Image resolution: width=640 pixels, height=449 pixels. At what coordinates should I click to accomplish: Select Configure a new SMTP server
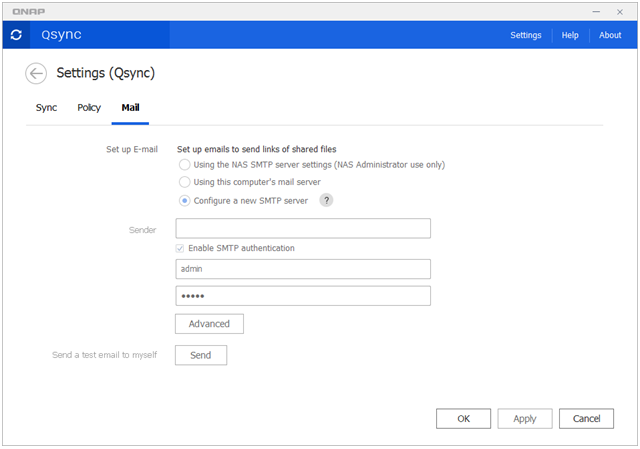point(184,201)
